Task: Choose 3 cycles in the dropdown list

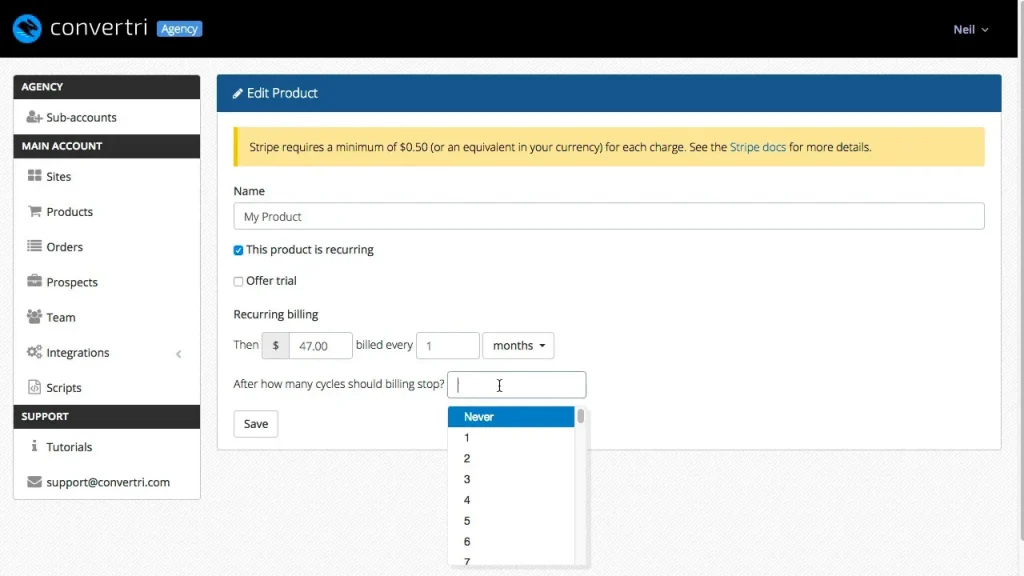Action: 467,479
